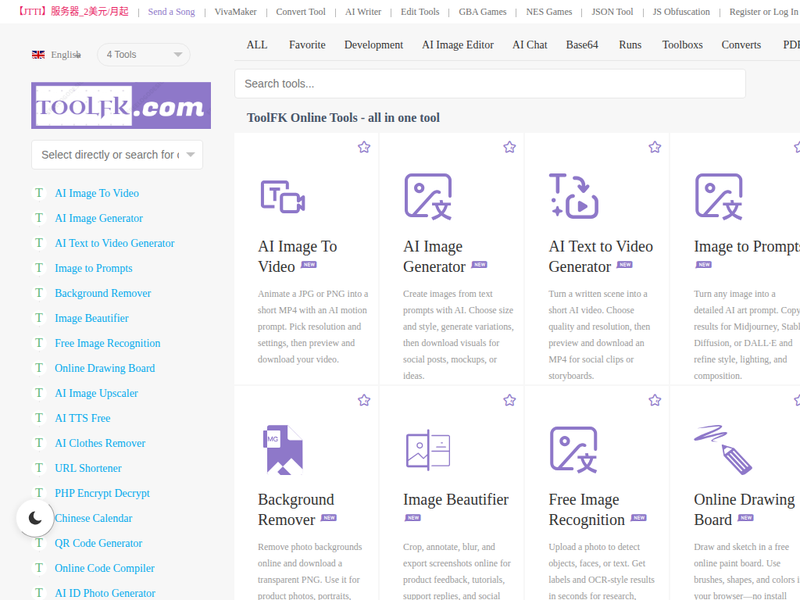Favorite the Image Beautifier tool star
This screenshot has height=600, width=800.
(x=509, y=400)
